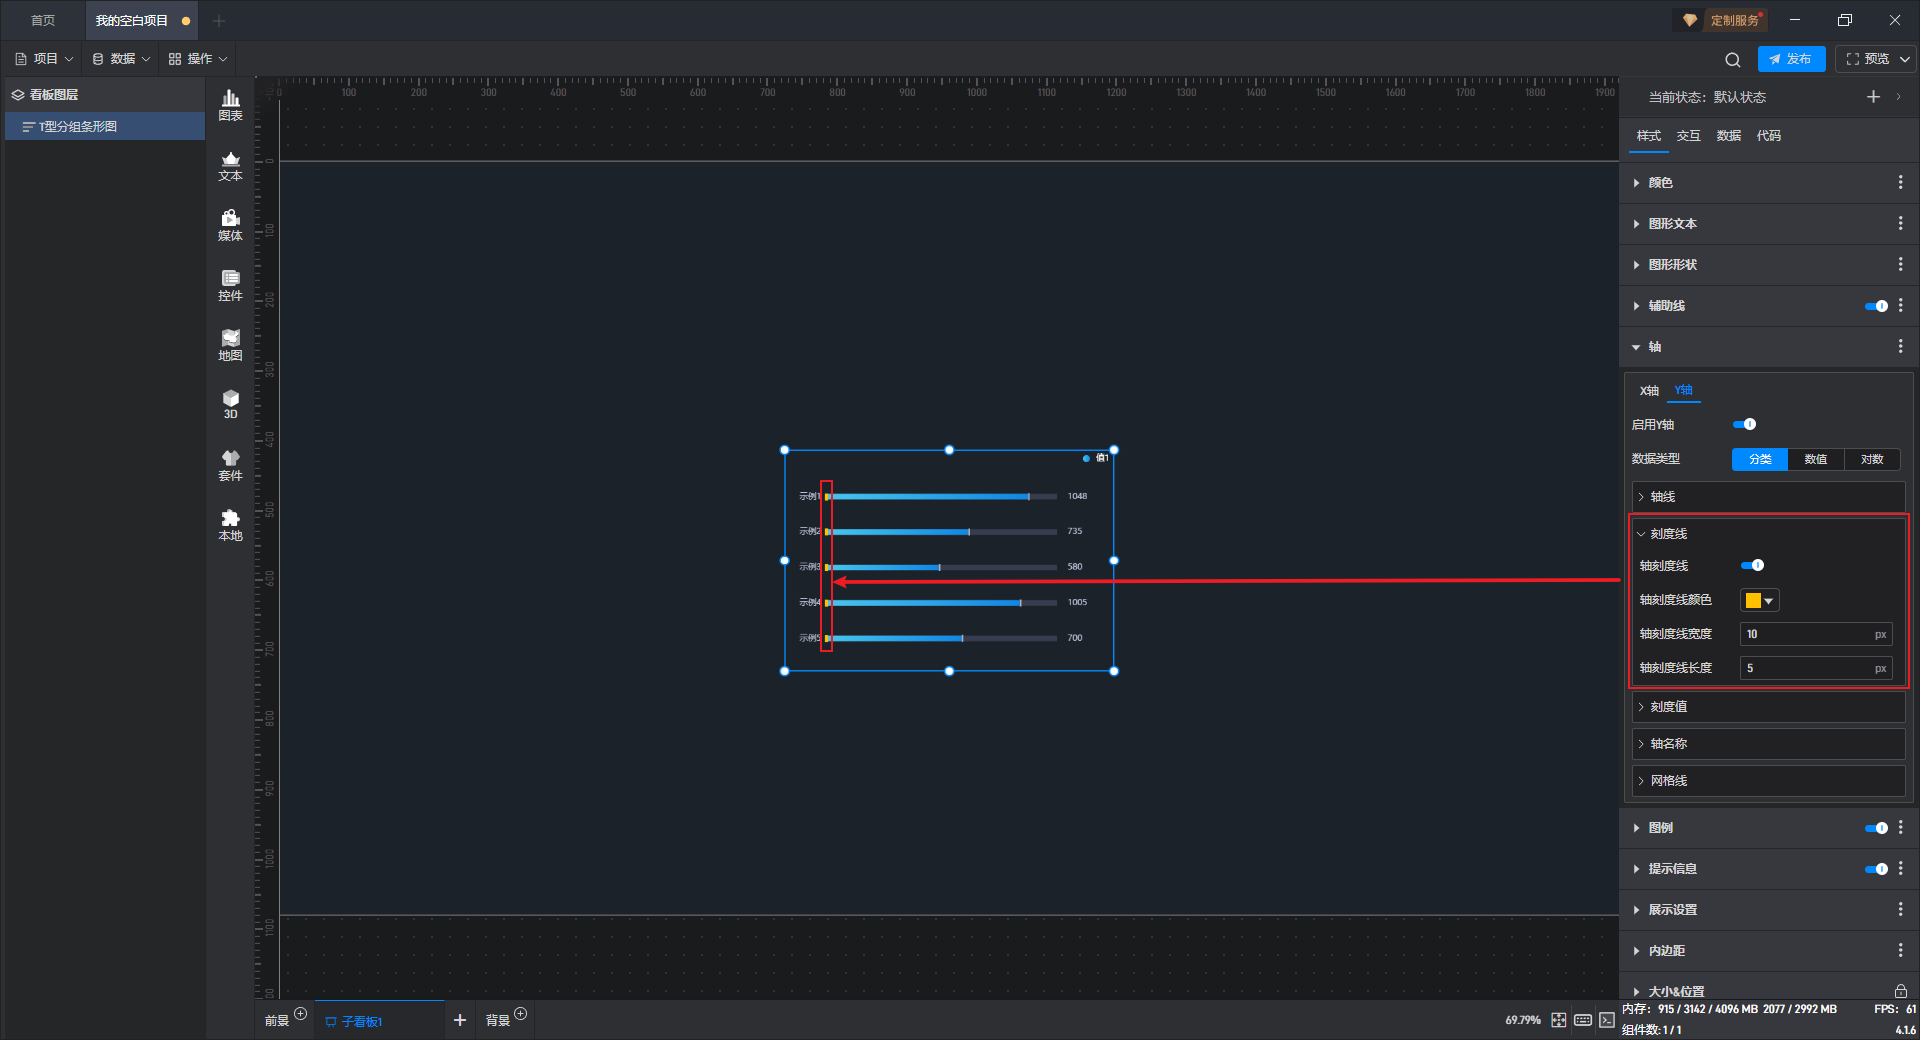Select 数值 data type option
The image size is (1920, 1040).
click(1816, 459)
